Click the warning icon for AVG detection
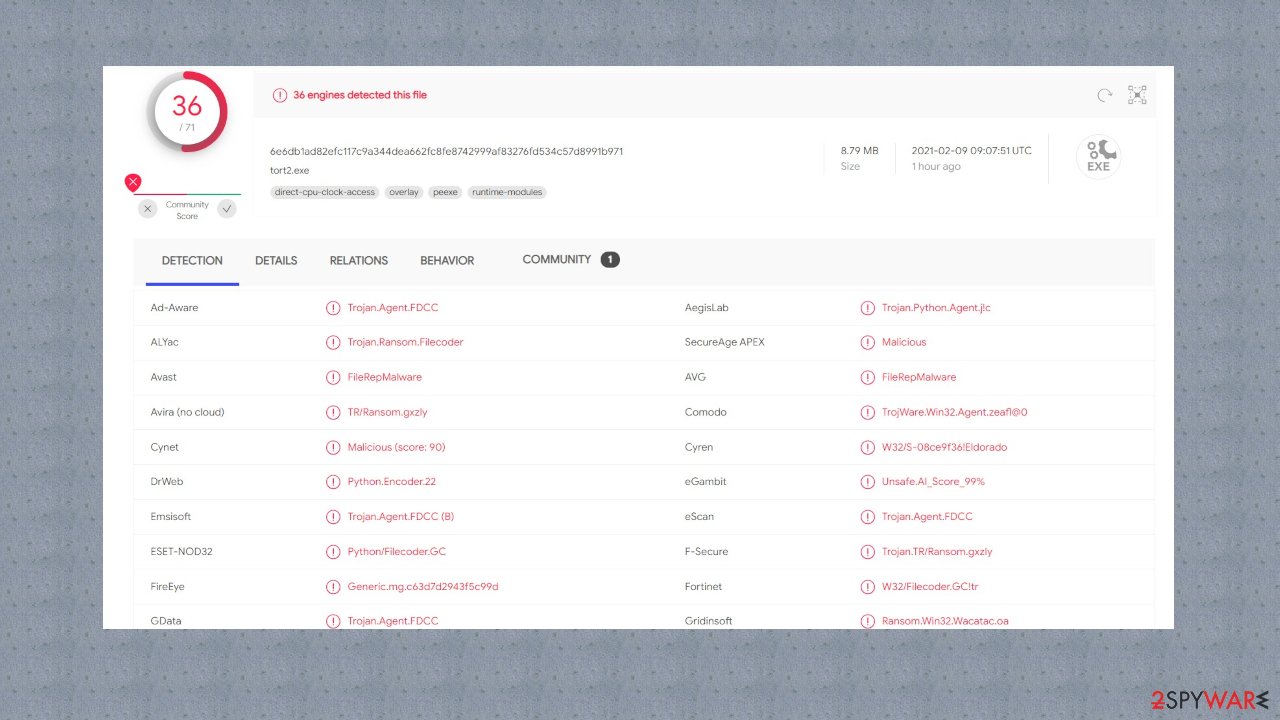Screen dimensions: 1280x720 click(x=867, y=377)
